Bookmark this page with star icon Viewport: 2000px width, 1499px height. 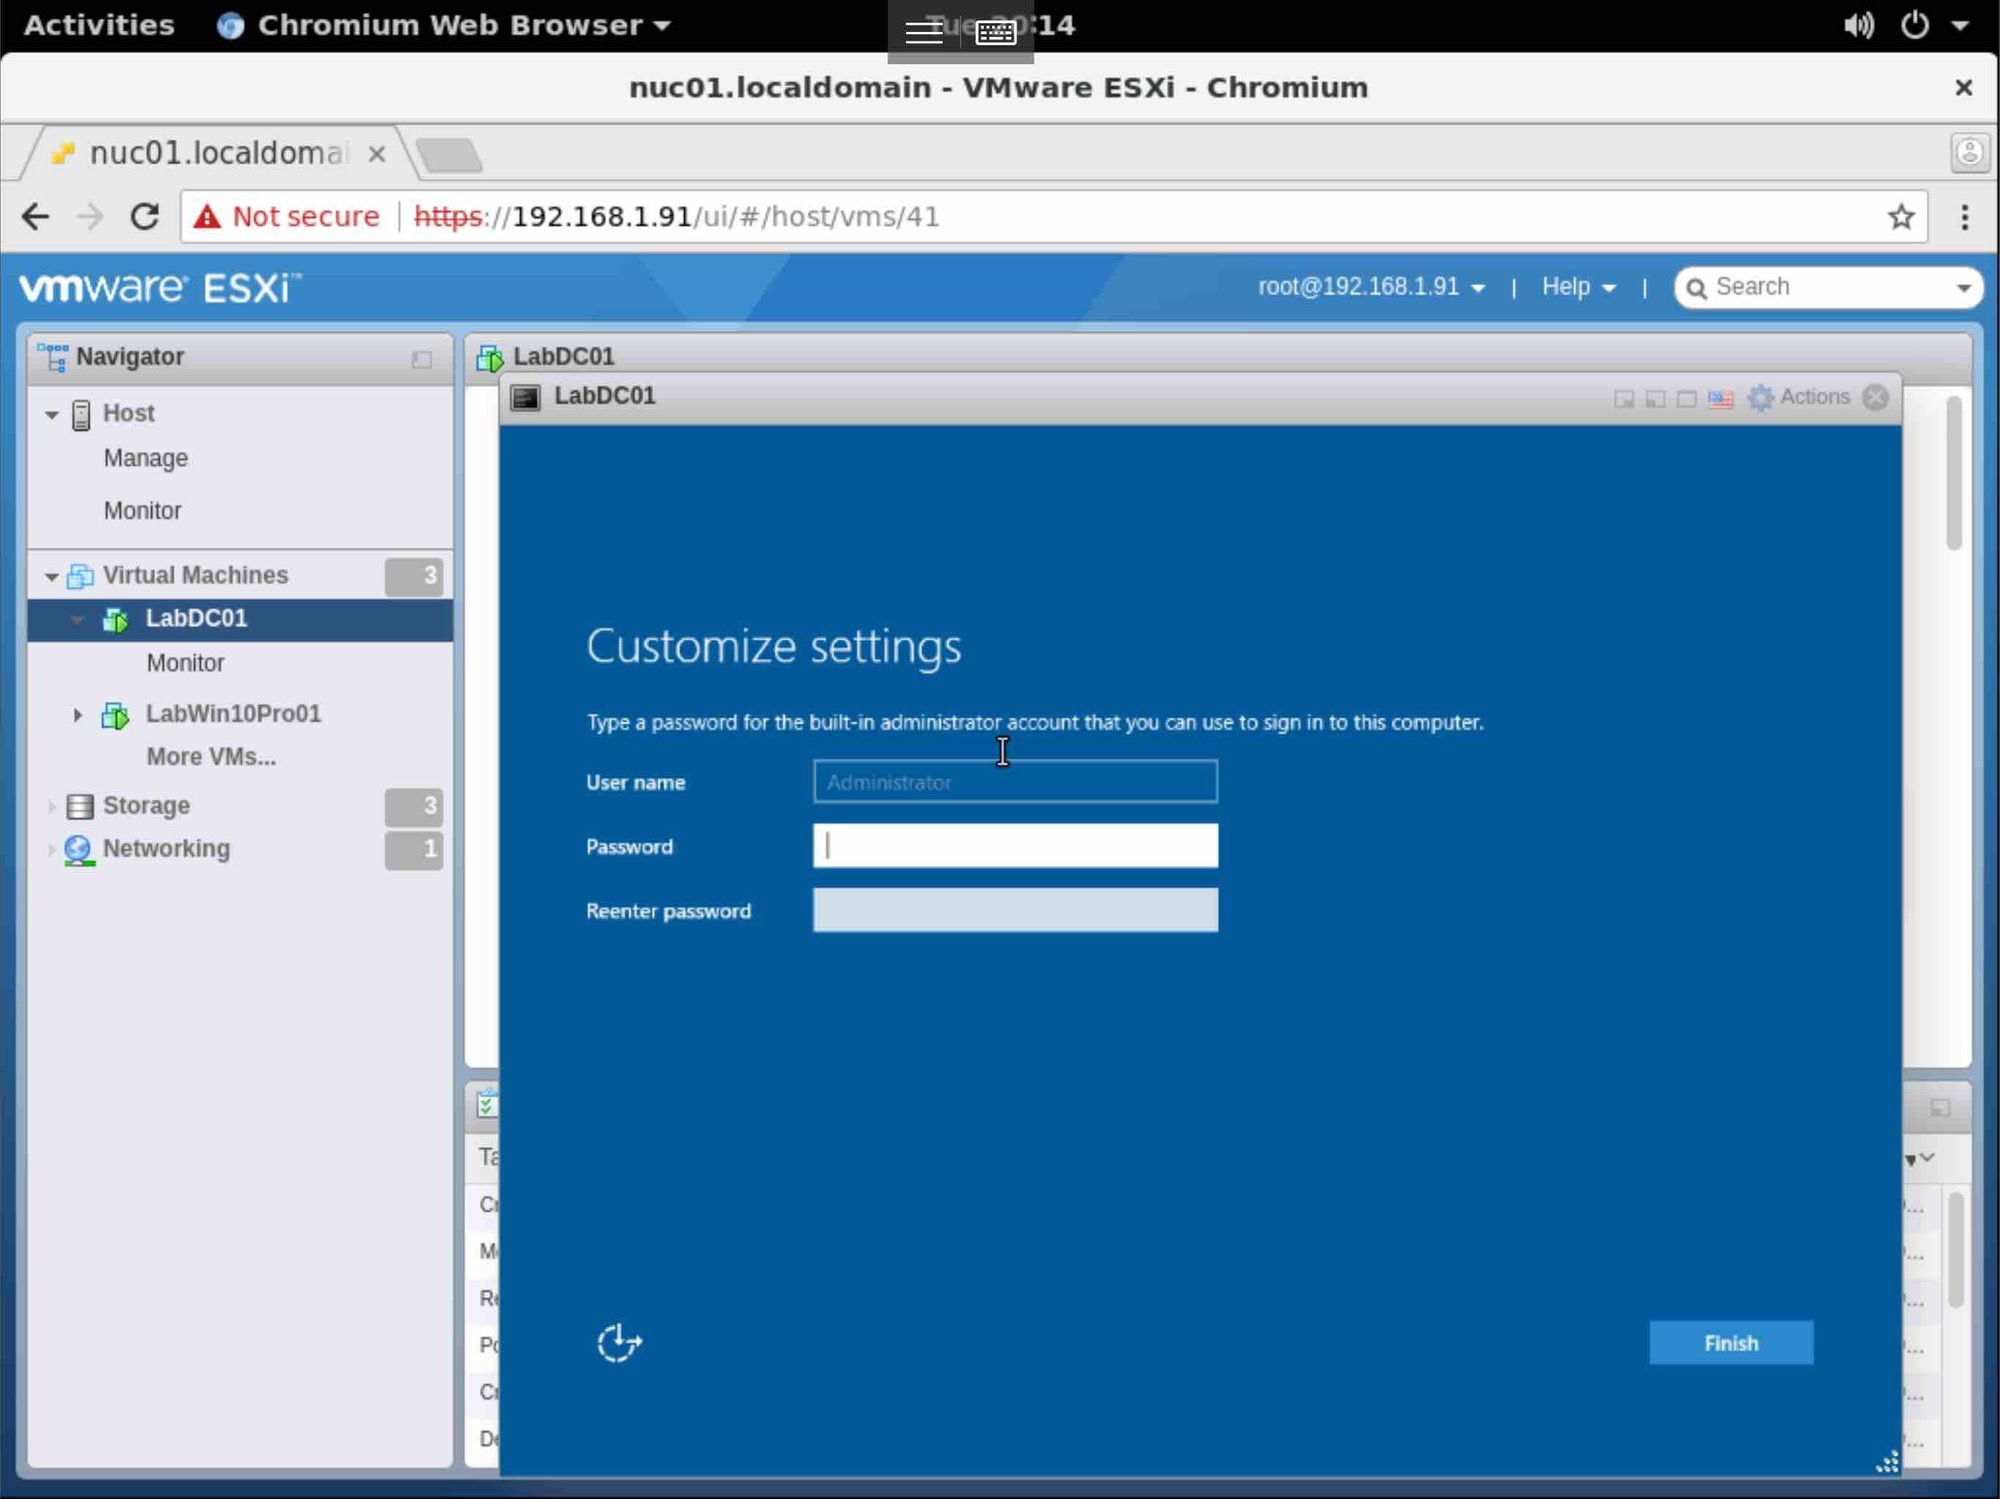pos(1901,217)
